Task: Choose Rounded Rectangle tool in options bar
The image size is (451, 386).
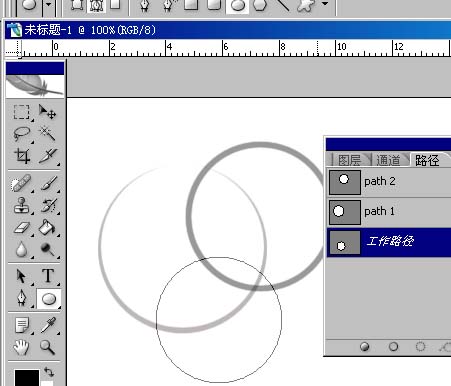Action: pyautogui.click(x=214, y=5)
